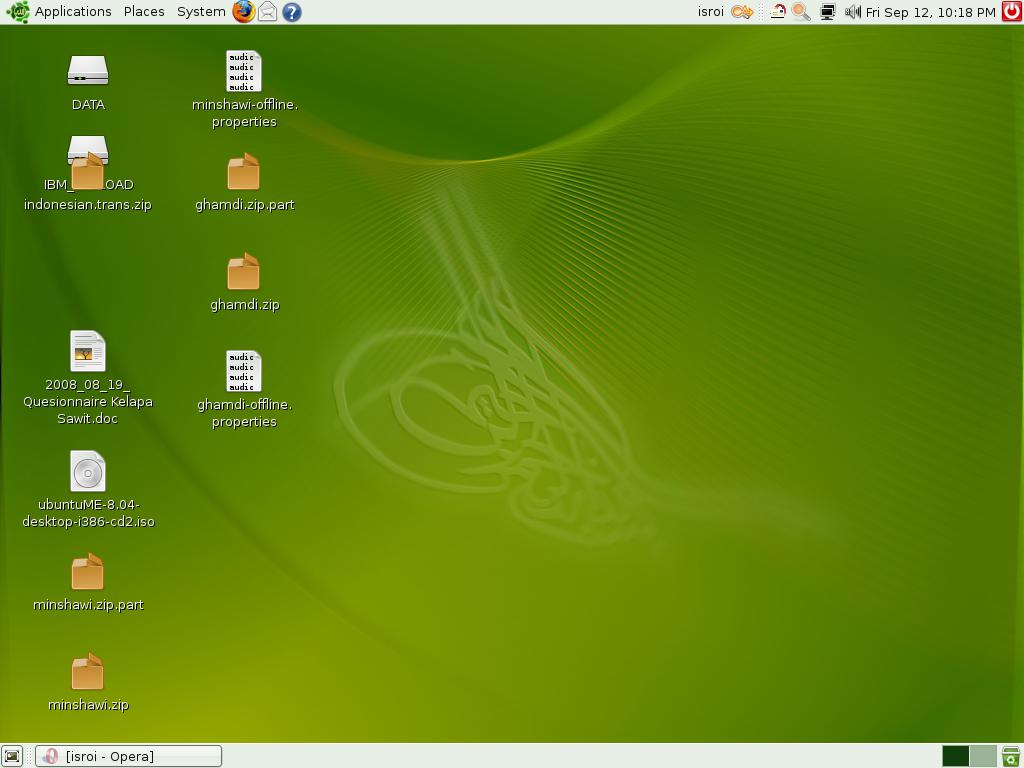This screenshot has width=1024, height=768.
Task: Open the search magnifier icon in the panel
Action: click(x=801, y=12)
